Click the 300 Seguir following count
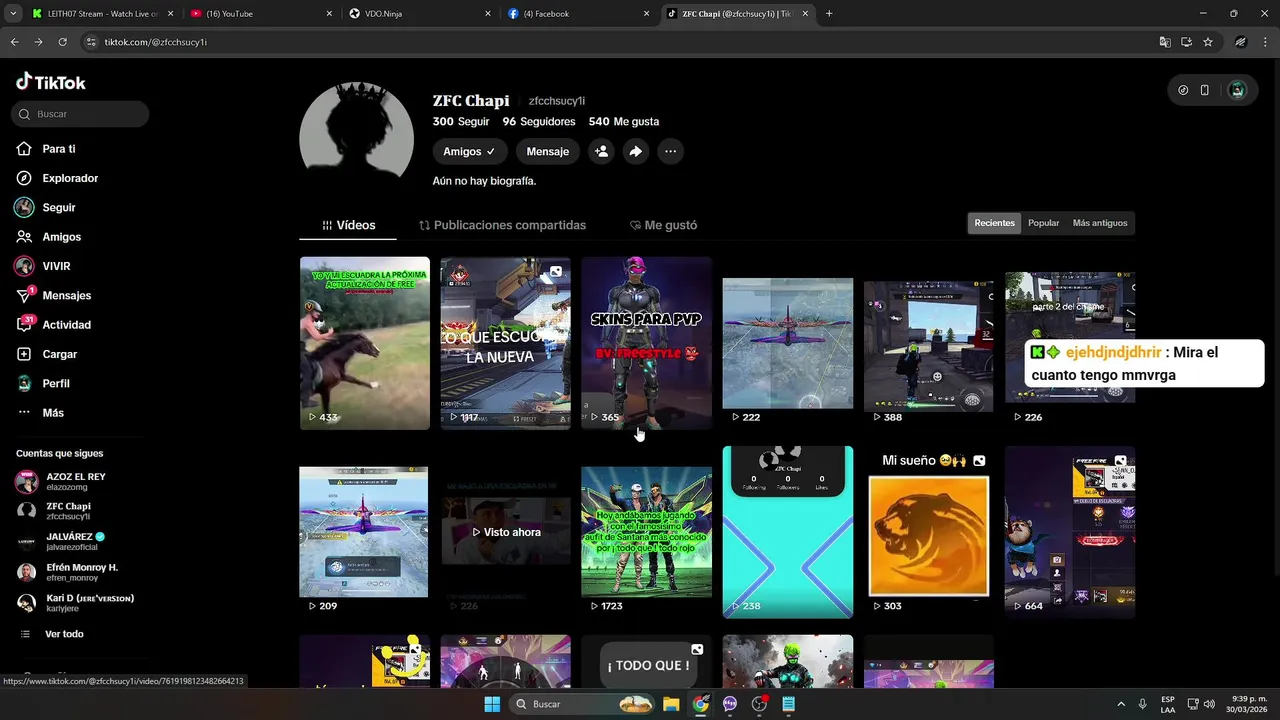This screenshot has height=720, width=1280. tap(461, 121)
